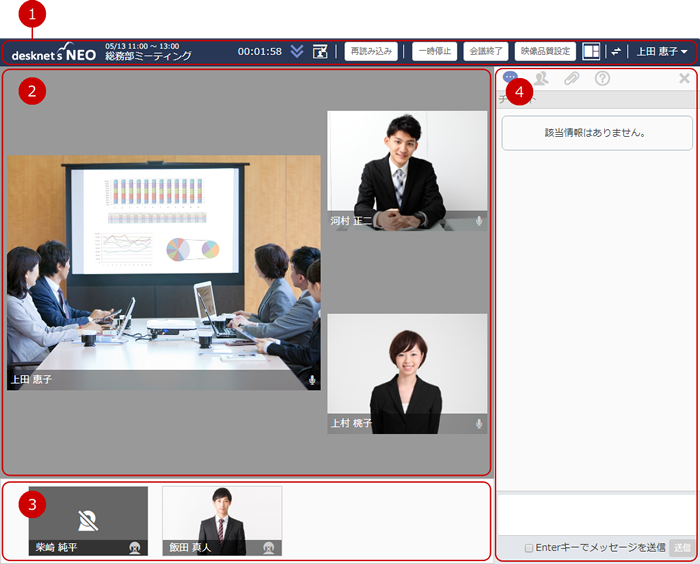Open the help question mark tab

point(602,78)
